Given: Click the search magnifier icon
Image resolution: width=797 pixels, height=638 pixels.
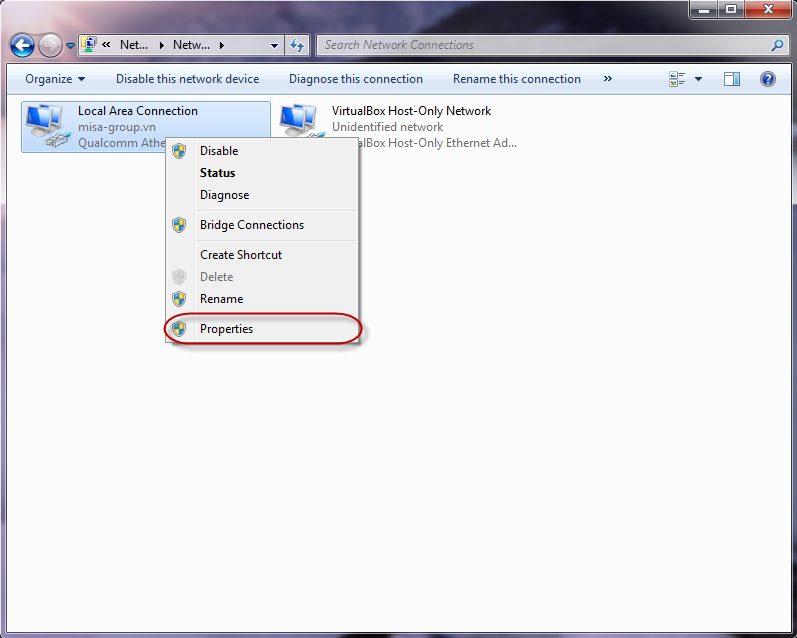Looking at the screenshot, I should click(x=777, y=45).
